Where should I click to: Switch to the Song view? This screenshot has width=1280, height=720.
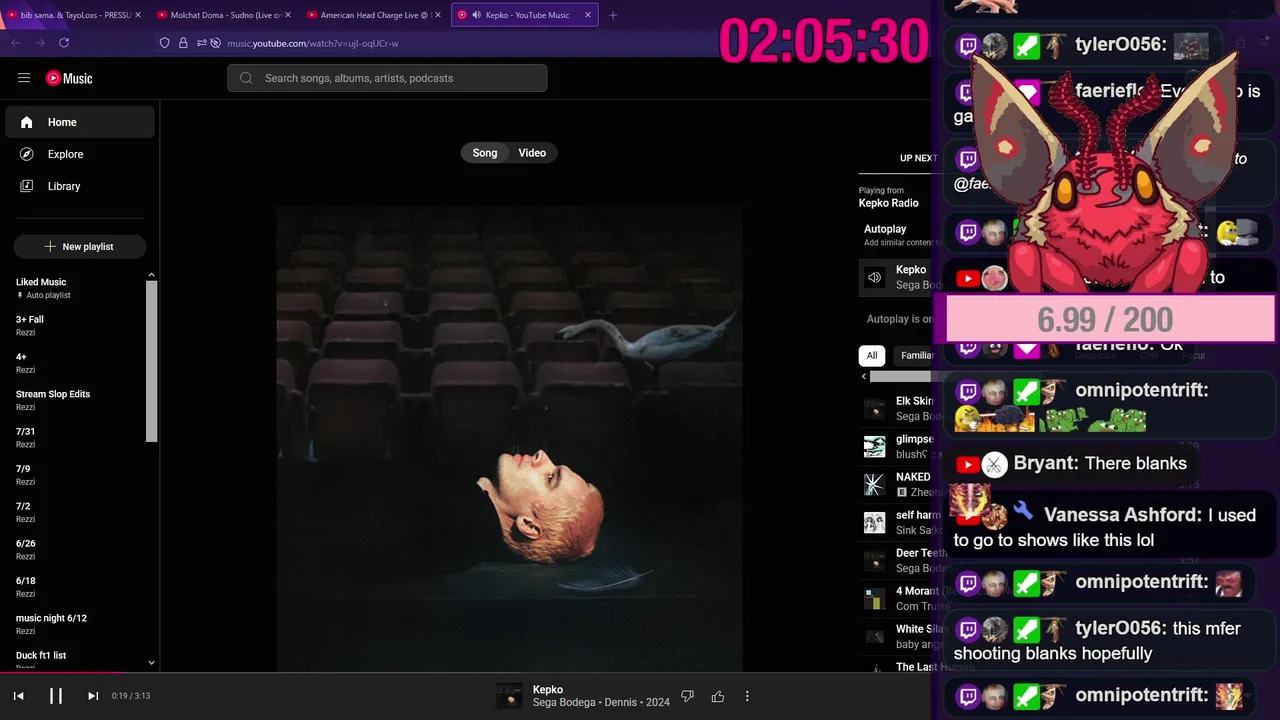tap(485, 153)
